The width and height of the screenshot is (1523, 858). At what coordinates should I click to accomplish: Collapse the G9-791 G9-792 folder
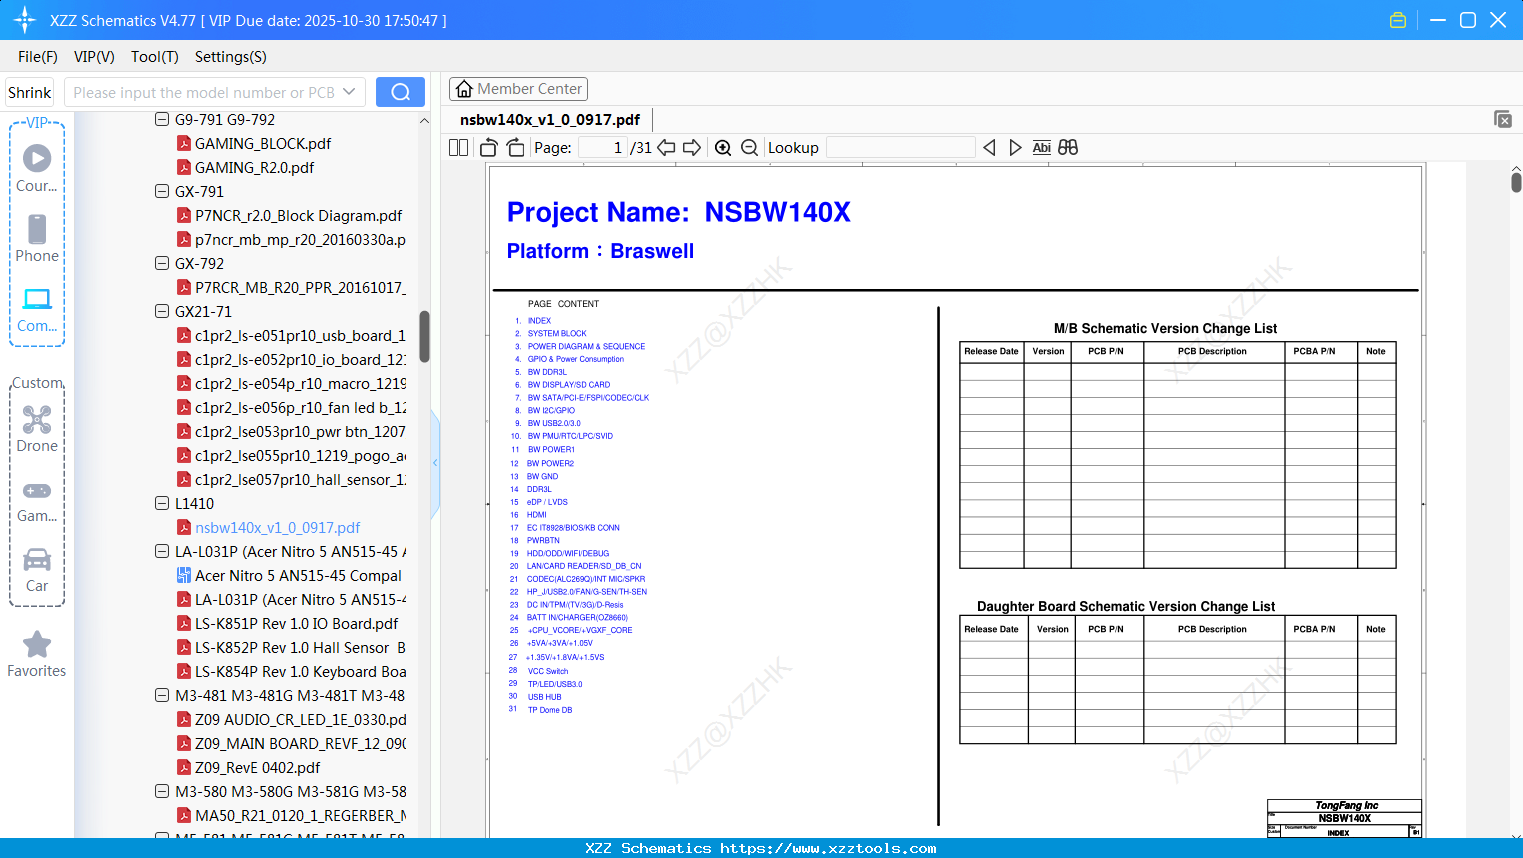point(162,119)
